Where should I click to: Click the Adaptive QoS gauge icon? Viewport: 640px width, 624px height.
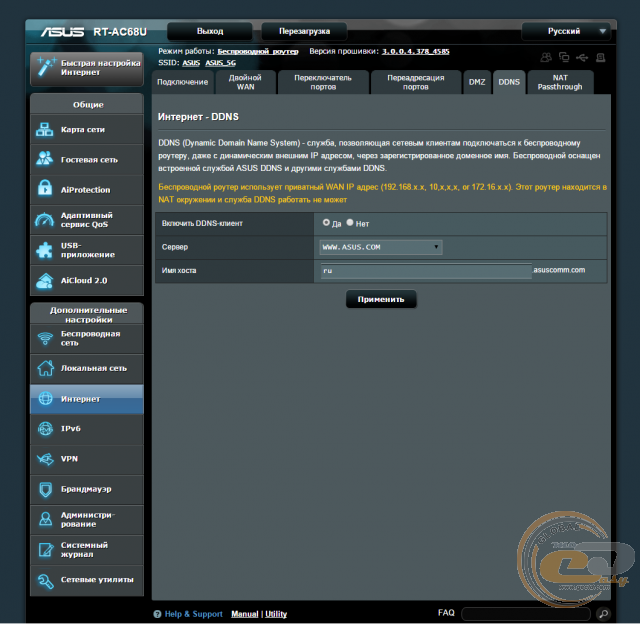pos(44,220)
